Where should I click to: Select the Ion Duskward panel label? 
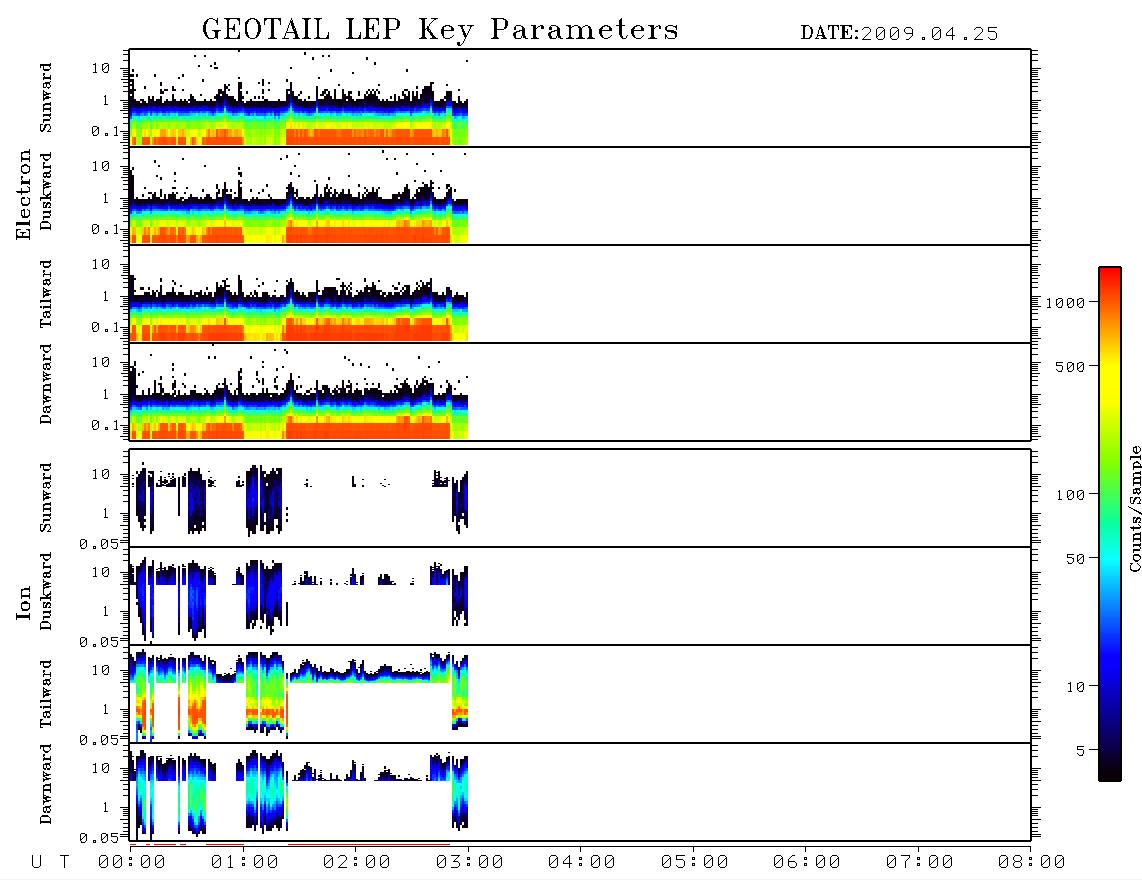[x=45, y=591]
